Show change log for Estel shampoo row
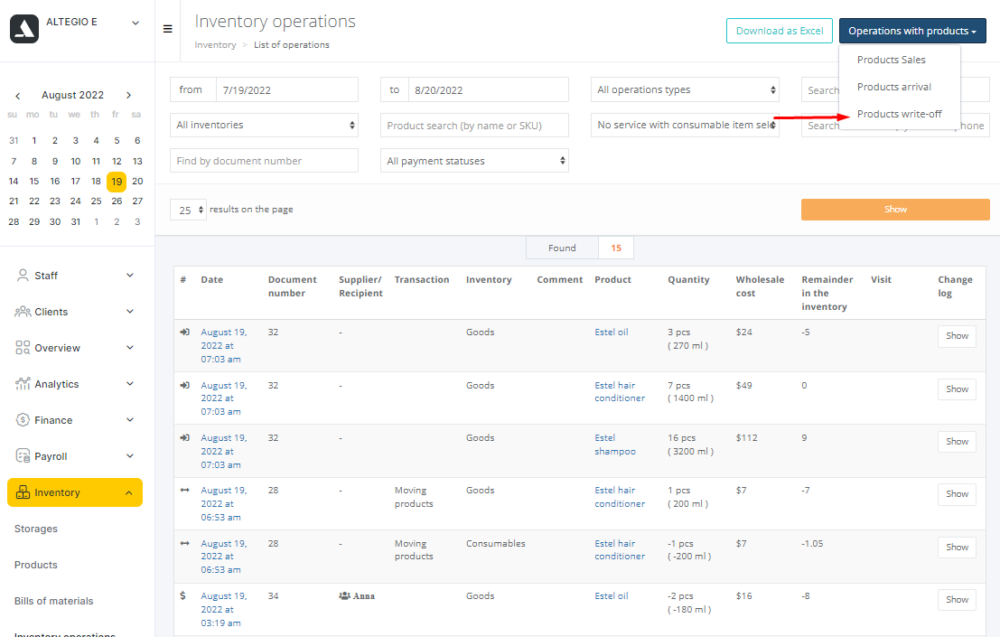This screenshot has width=1000, height=637. coord(957,442)
